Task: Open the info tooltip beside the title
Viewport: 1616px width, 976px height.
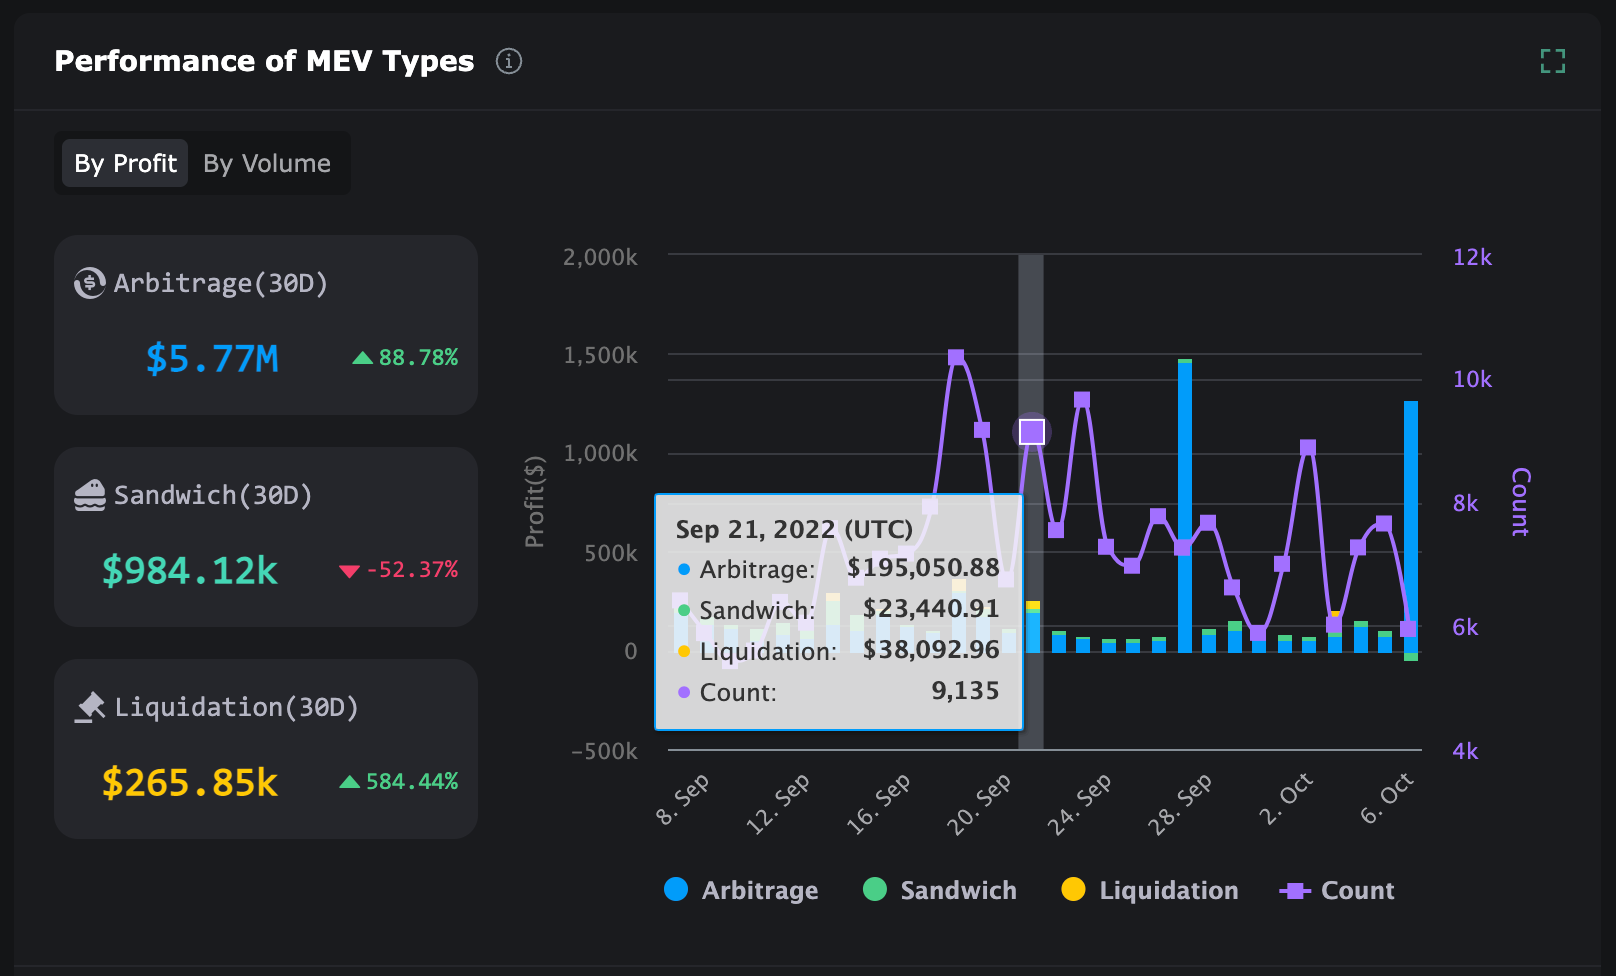Action: 509,61
